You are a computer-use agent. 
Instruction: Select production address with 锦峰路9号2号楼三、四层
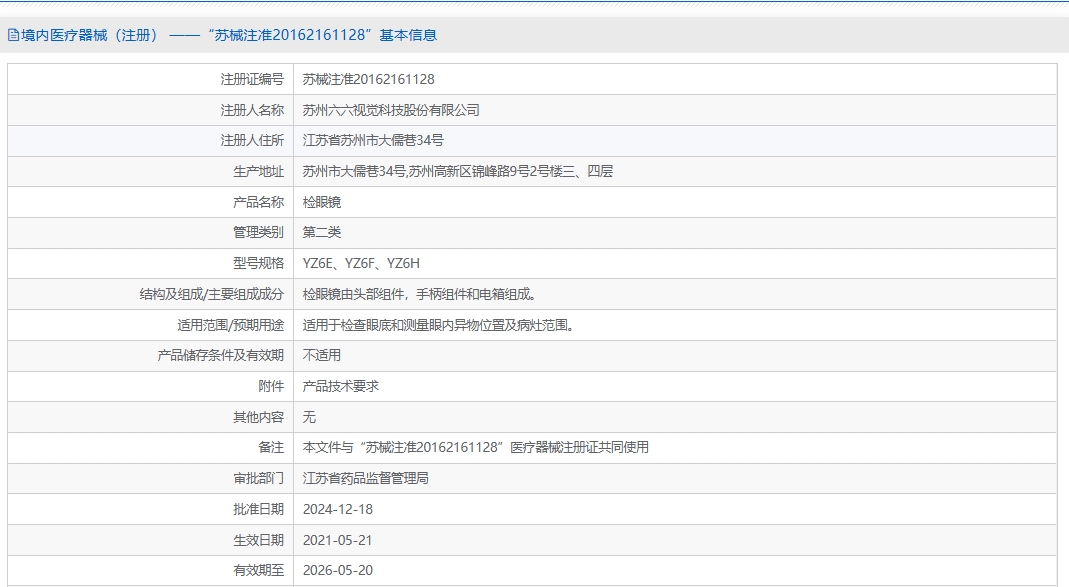[457, 171]
